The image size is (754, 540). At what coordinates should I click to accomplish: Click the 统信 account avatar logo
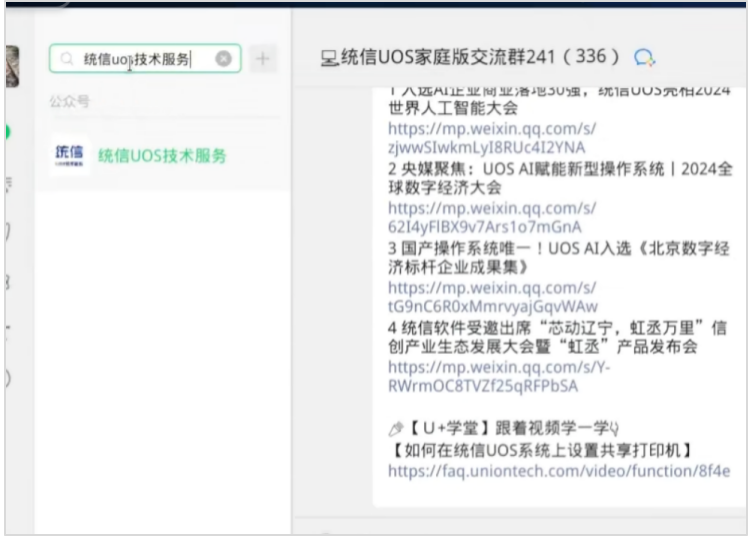69,155
